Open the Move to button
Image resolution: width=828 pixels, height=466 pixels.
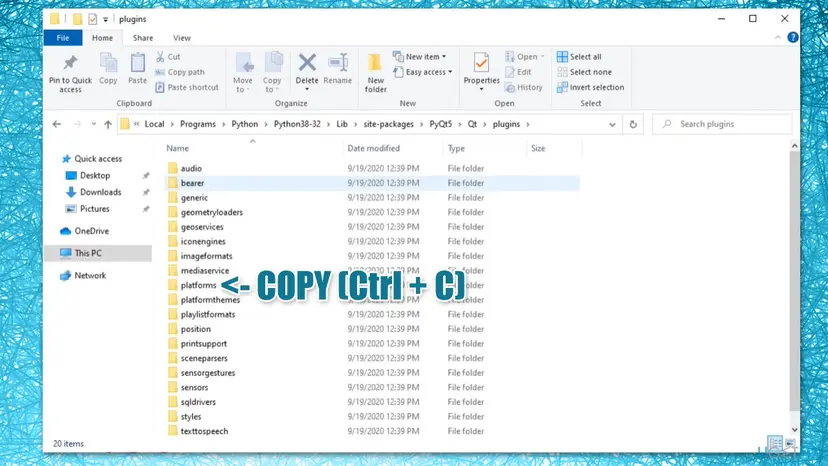(243, 73)
